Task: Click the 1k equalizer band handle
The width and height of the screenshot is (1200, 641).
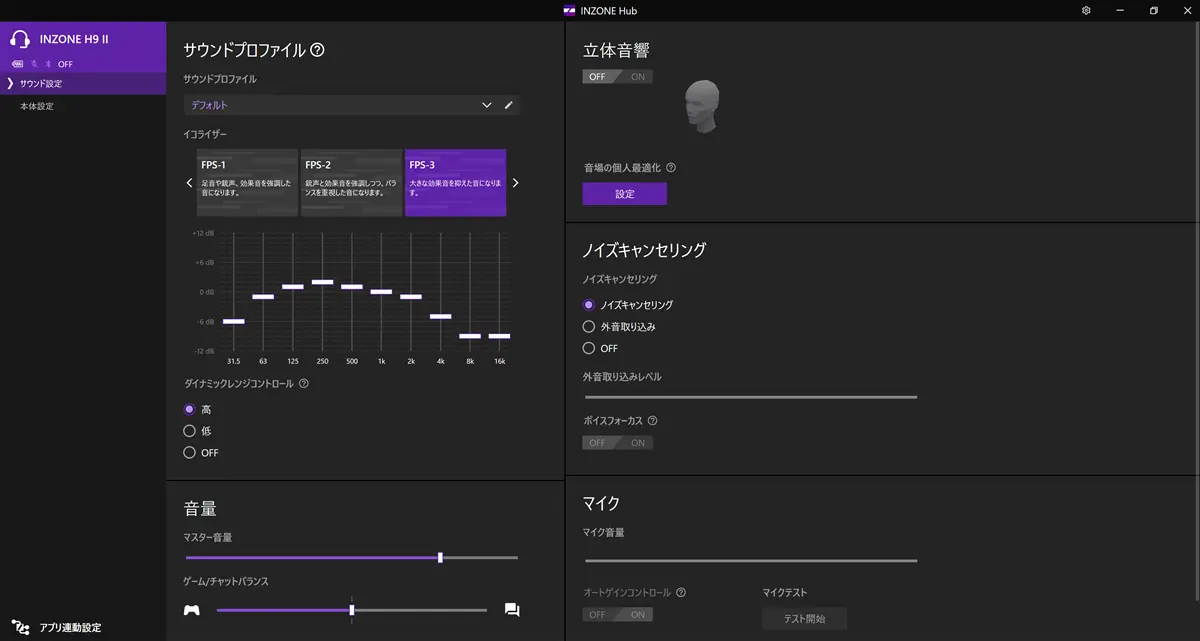Action: tap(381, 292)
